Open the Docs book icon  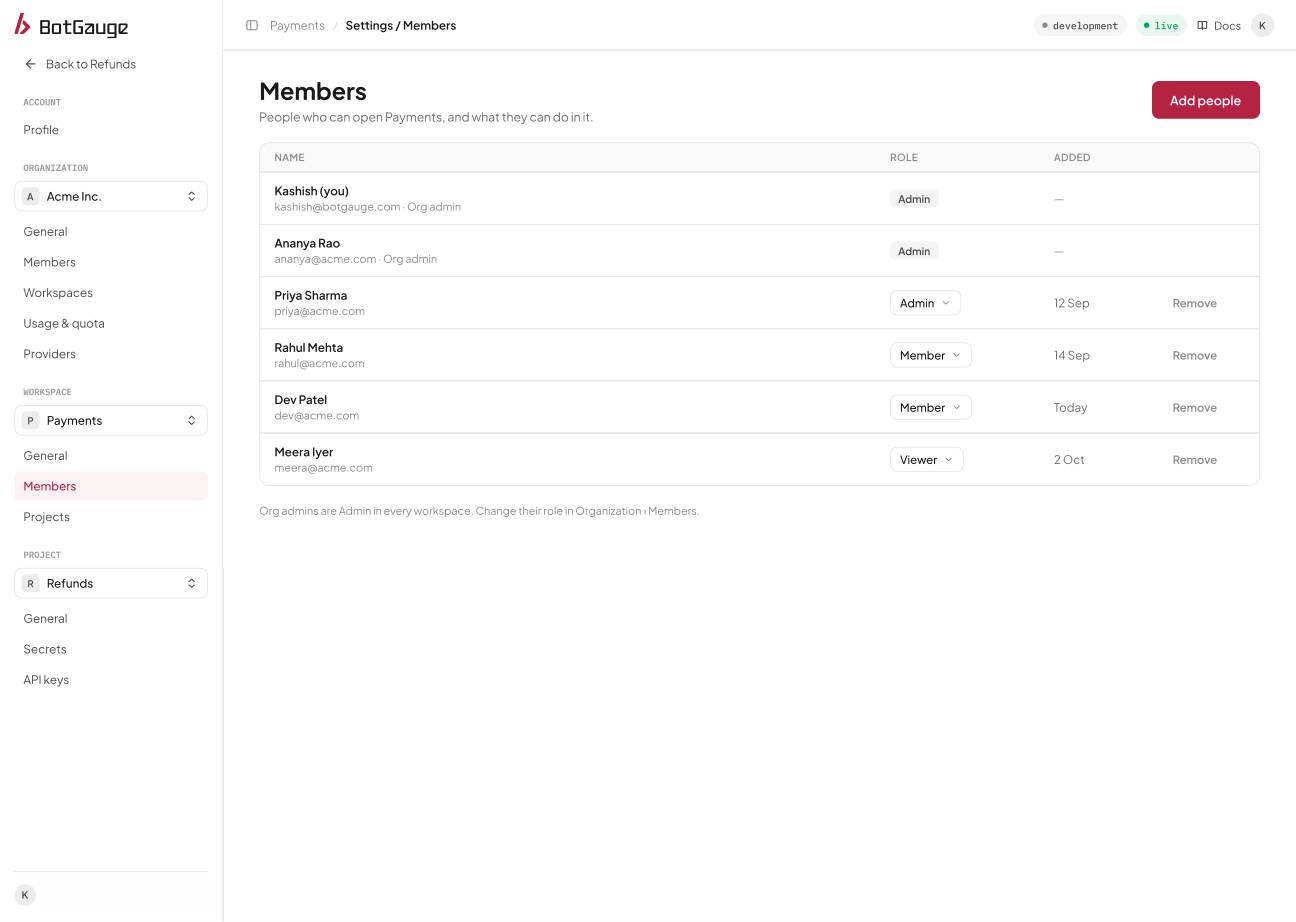pyautogui.click(x=1202, y=25)
